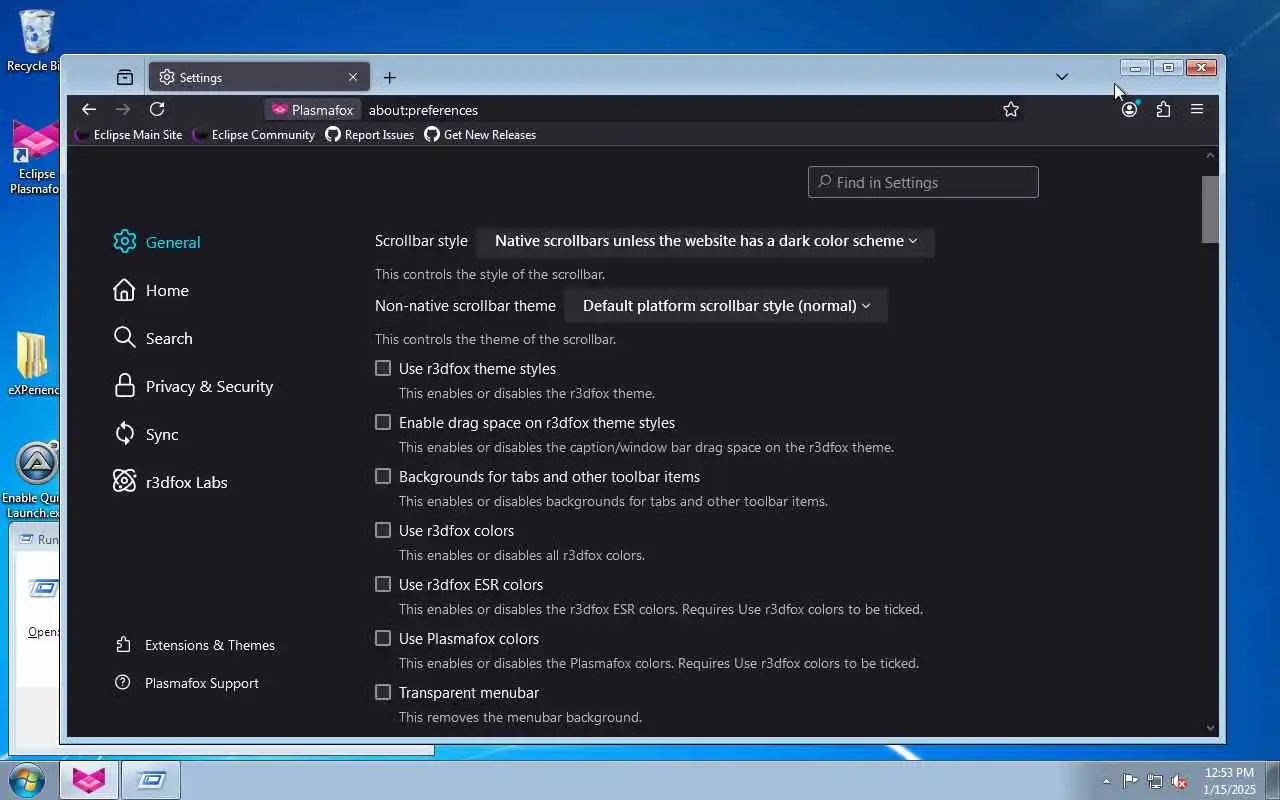This screenshot has height=800, width=1280.
Task: Open the hamburger application menu
Action: click(x=1197, y=109)
